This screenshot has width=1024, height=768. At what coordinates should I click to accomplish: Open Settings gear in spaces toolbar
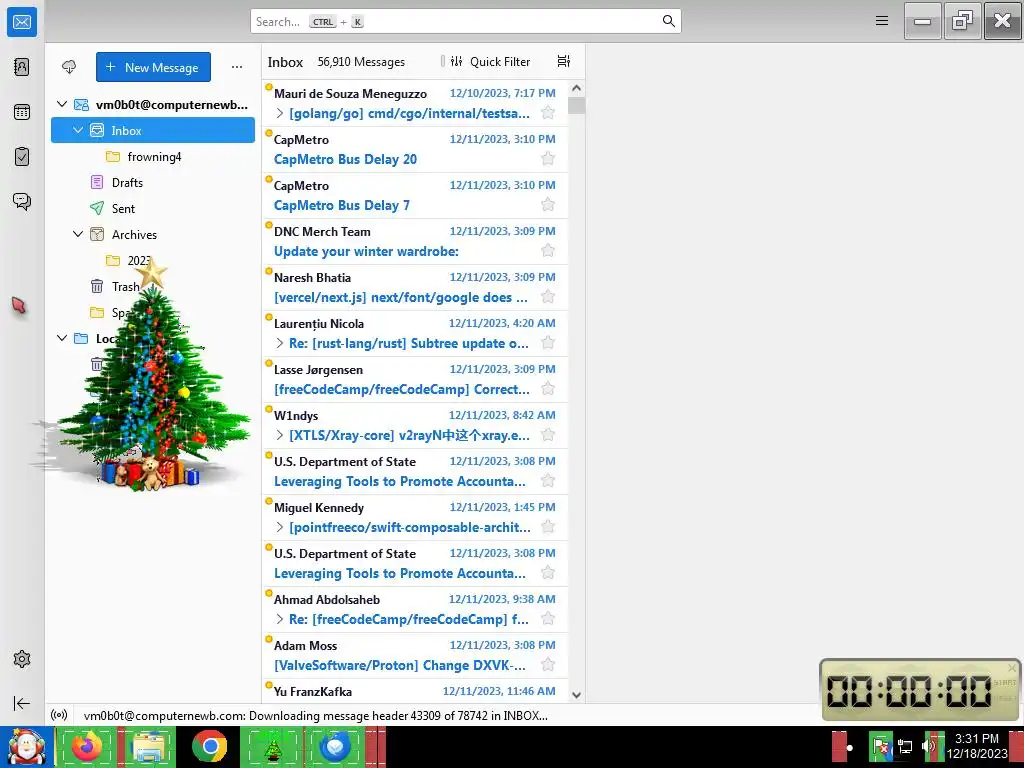22,659
